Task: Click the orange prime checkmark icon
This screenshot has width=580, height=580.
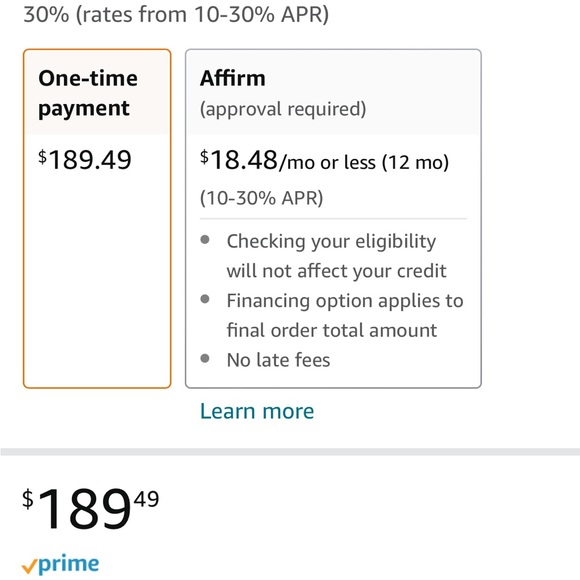Action: point(29,566)
